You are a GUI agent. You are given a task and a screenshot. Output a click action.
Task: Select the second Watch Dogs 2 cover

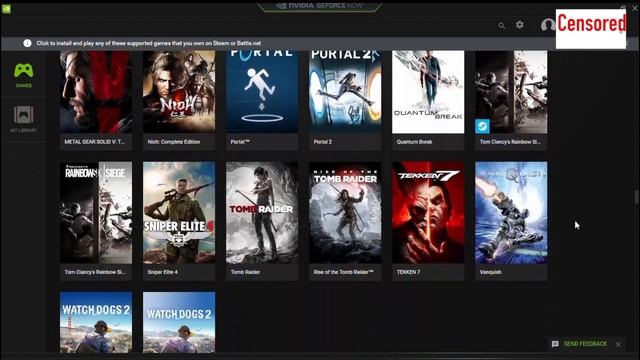179,322
